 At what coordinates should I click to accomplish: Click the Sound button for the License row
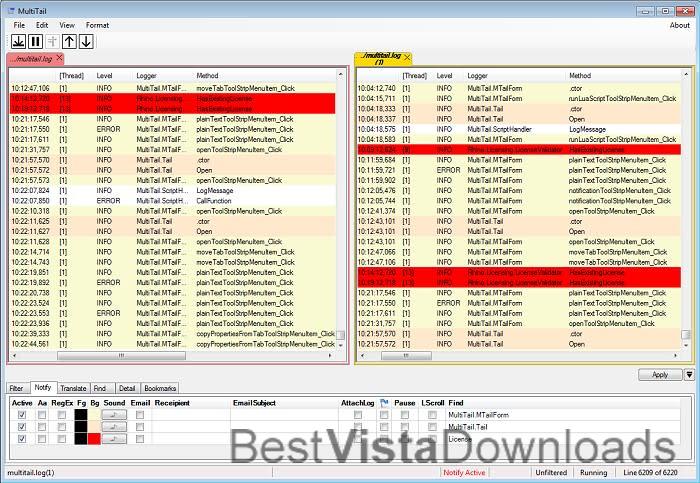click(114, 439)
